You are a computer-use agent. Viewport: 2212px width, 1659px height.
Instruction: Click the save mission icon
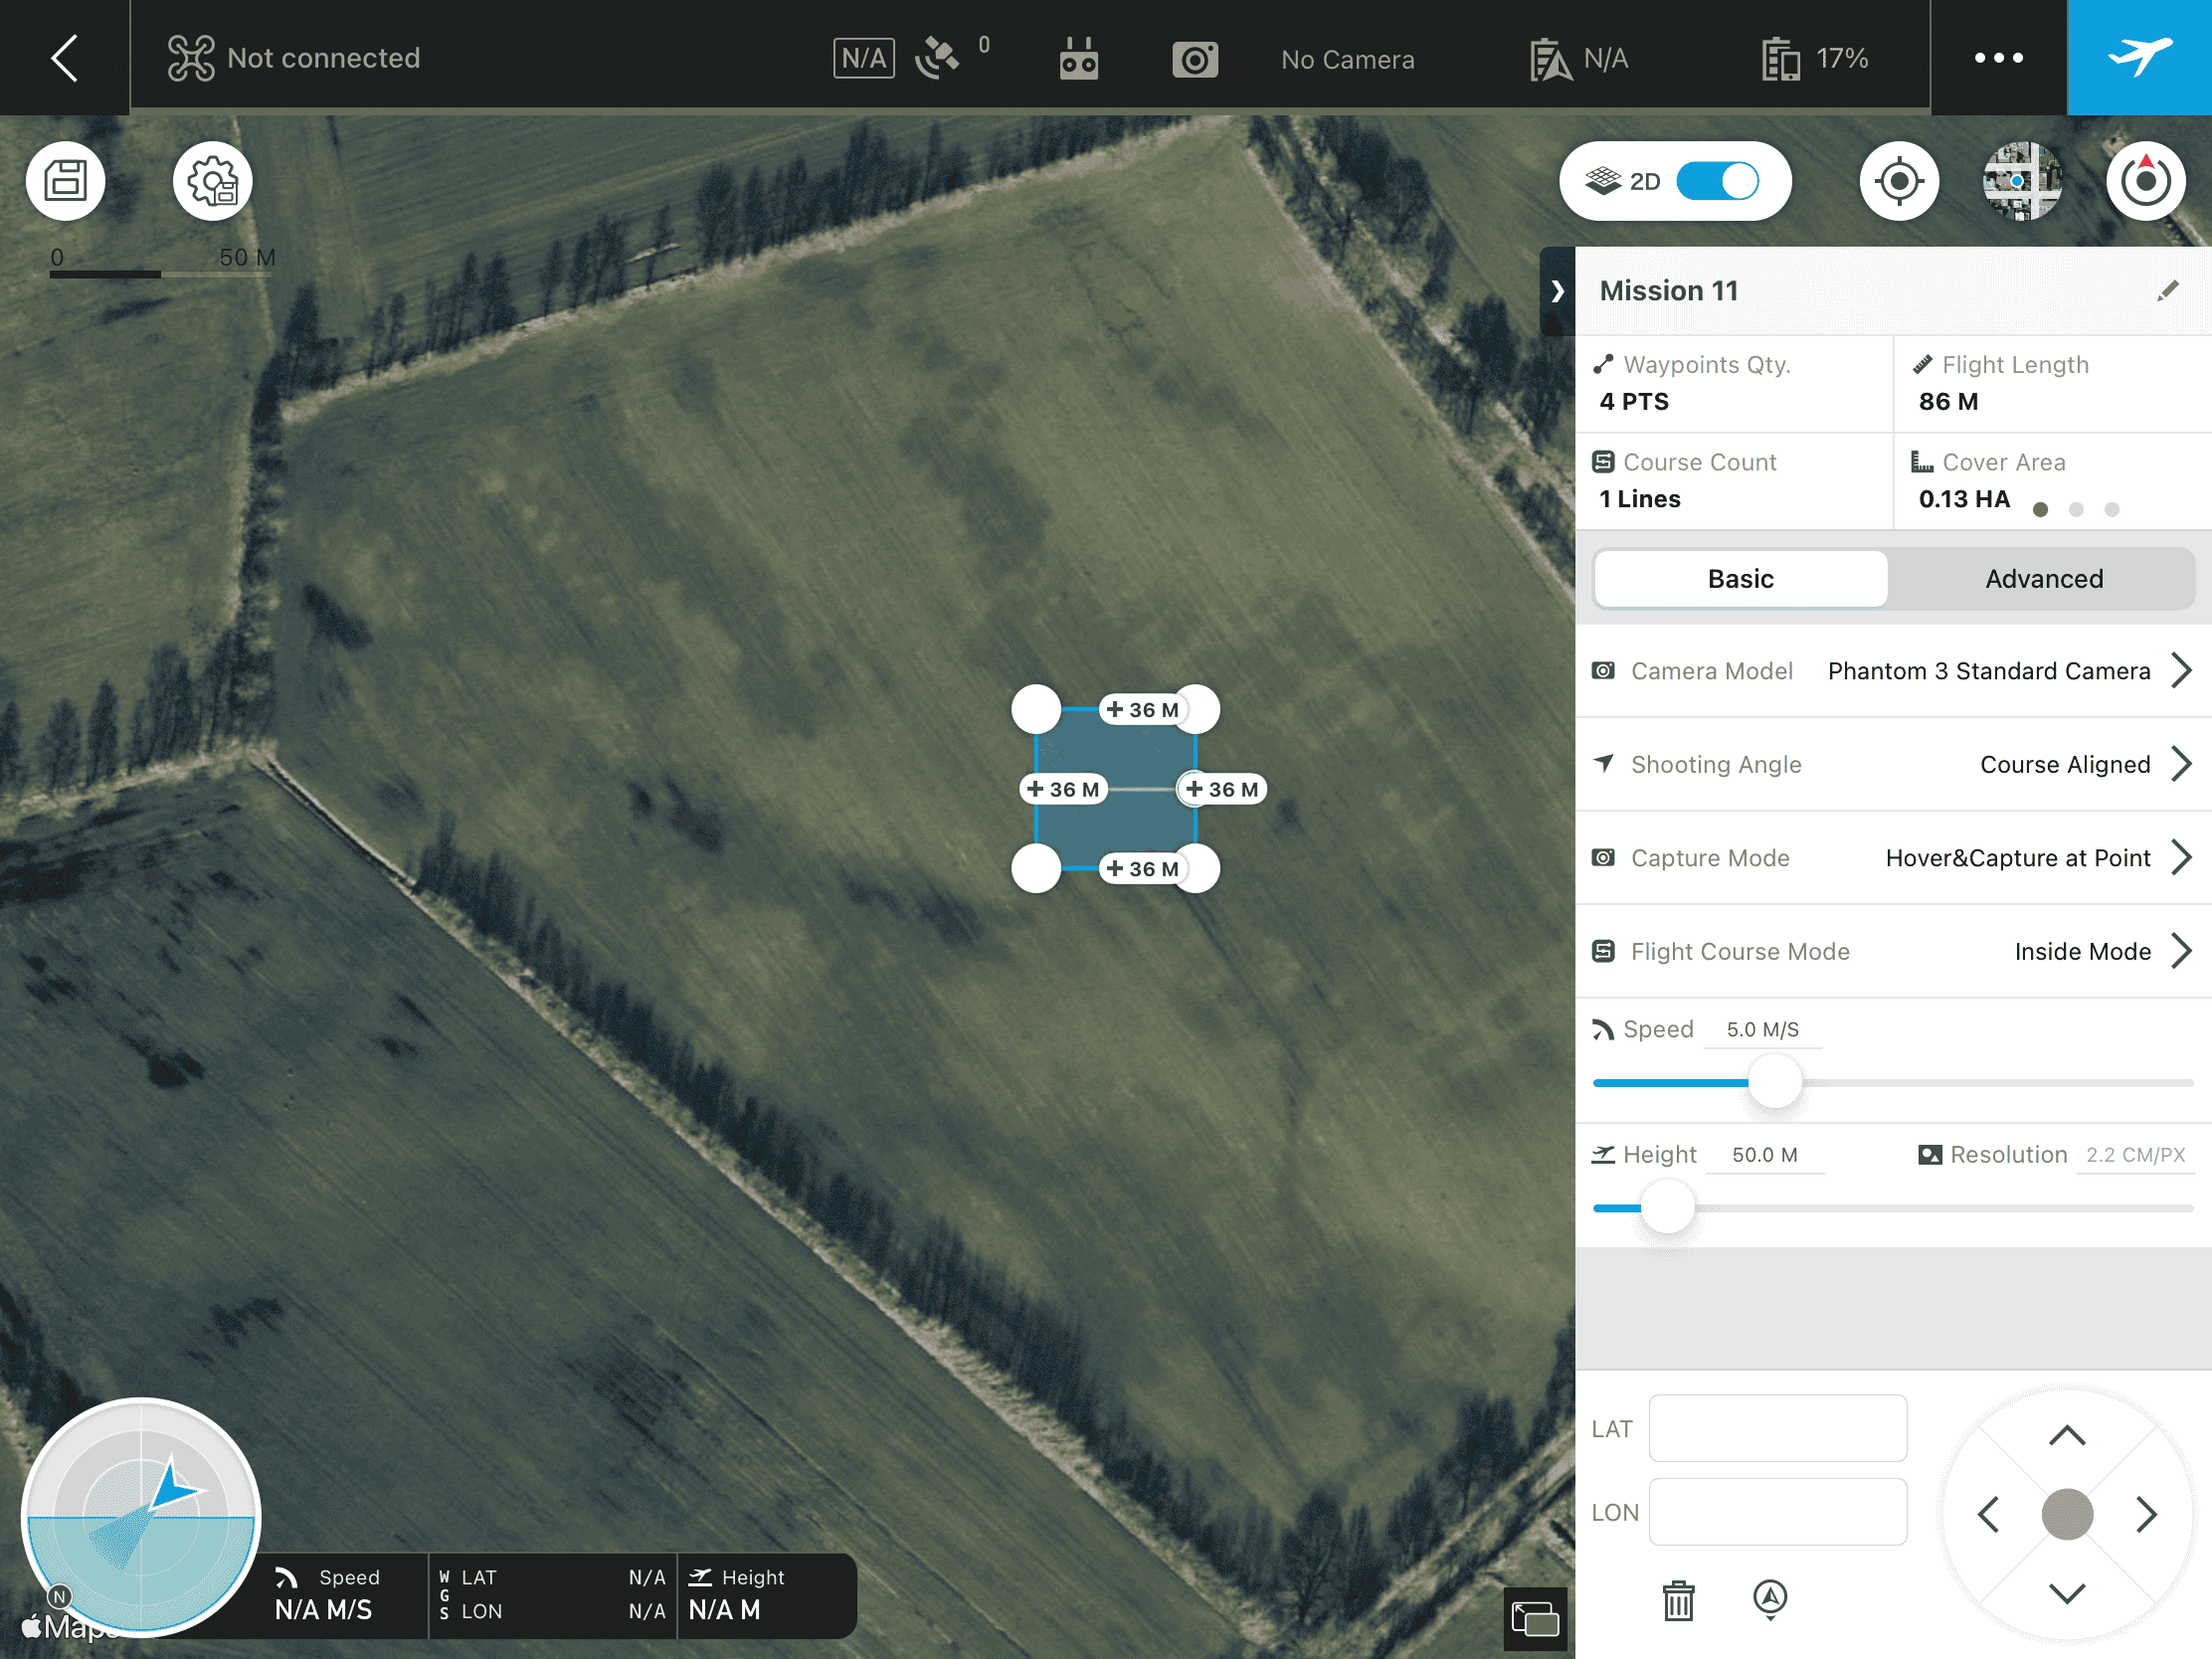pyautogui.click(x=66, y=181)
